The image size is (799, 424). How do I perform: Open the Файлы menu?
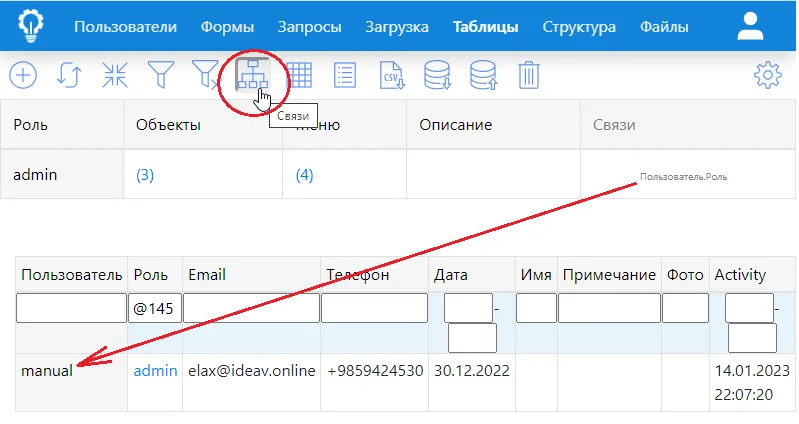click(x=664, y=26)
